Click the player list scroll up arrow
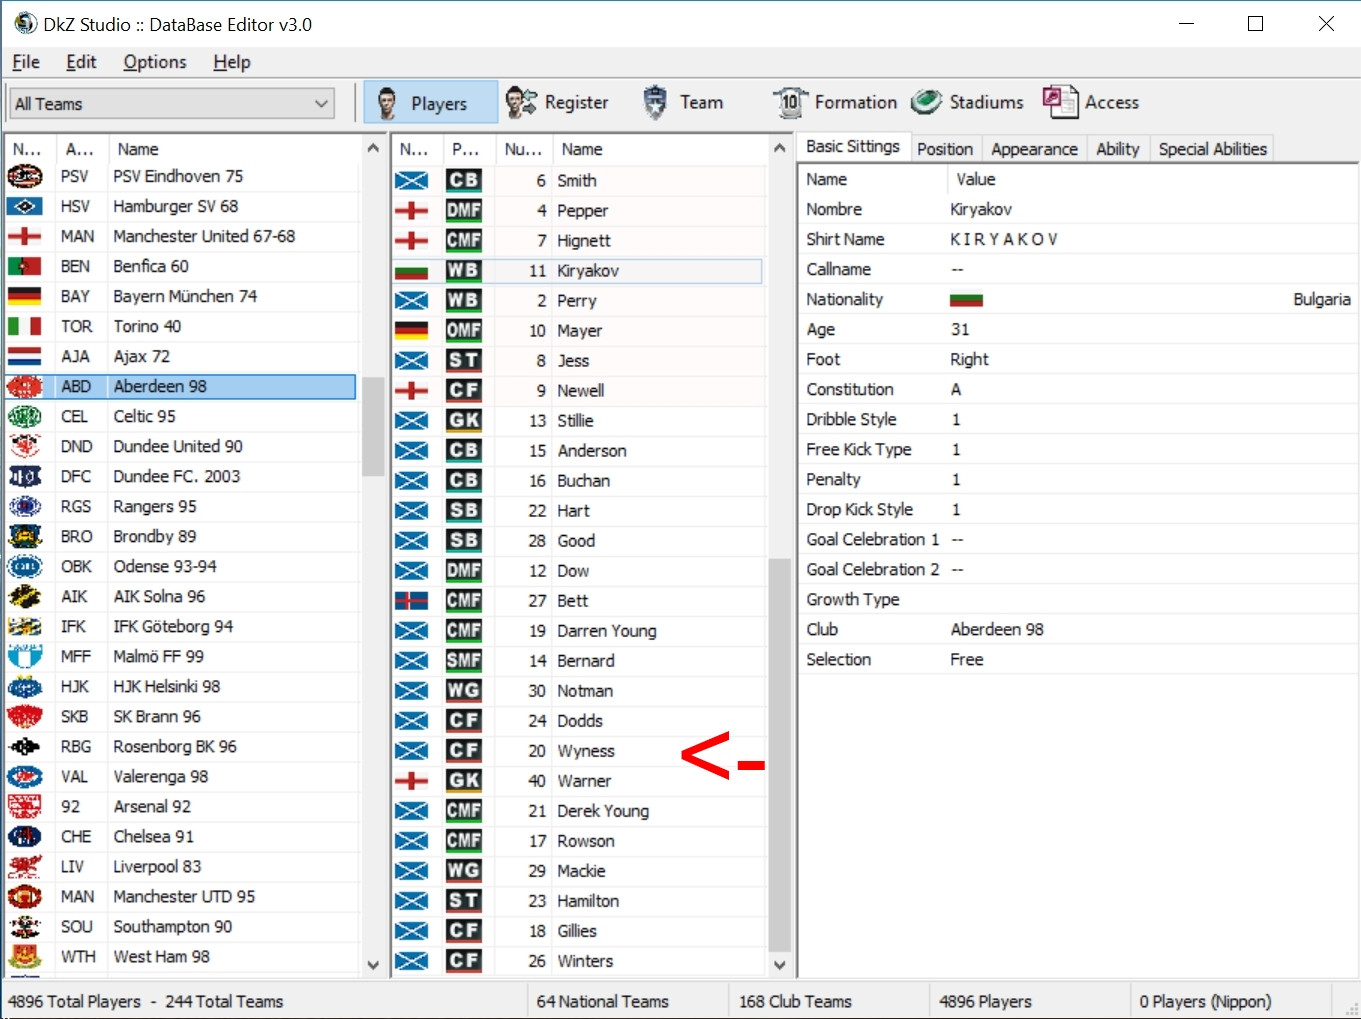The image size is (1361, 1019). coord(780,148)
